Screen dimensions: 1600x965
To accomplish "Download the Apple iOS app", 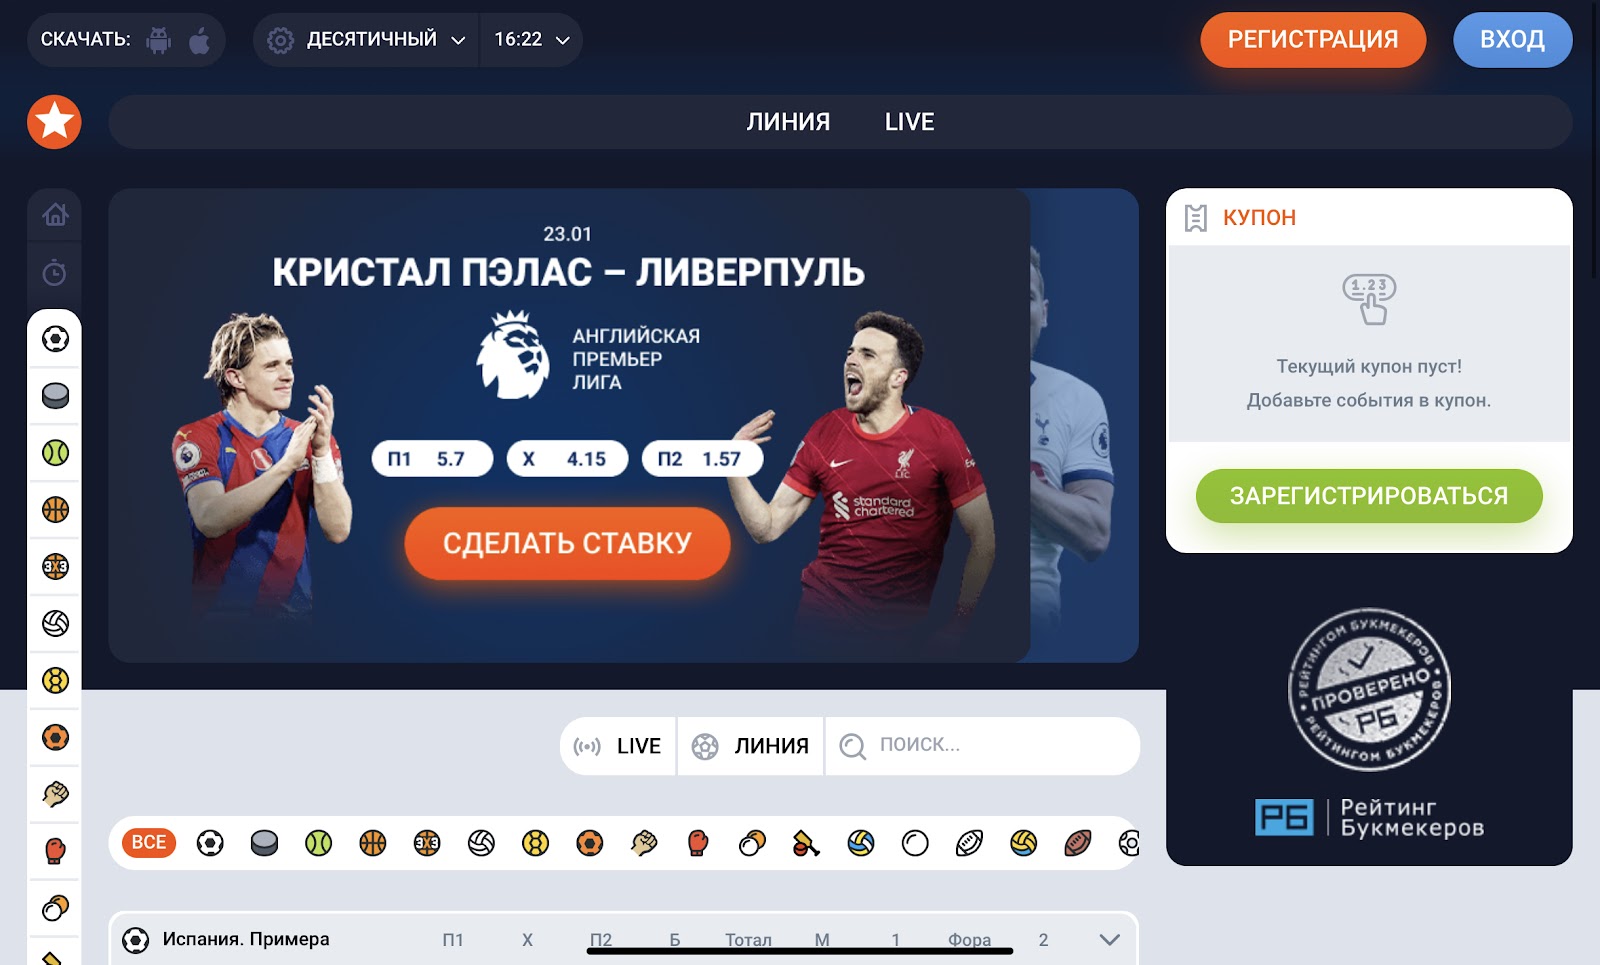I will click(200, 40).
